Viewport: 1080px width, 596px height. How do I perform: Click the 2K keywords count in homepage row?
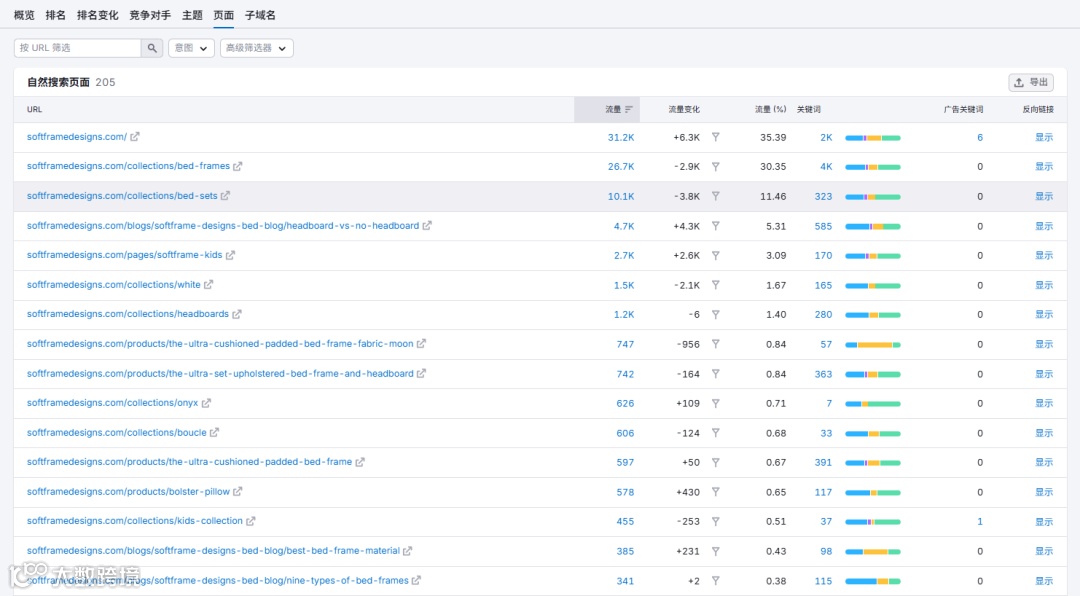click(826, 137)
